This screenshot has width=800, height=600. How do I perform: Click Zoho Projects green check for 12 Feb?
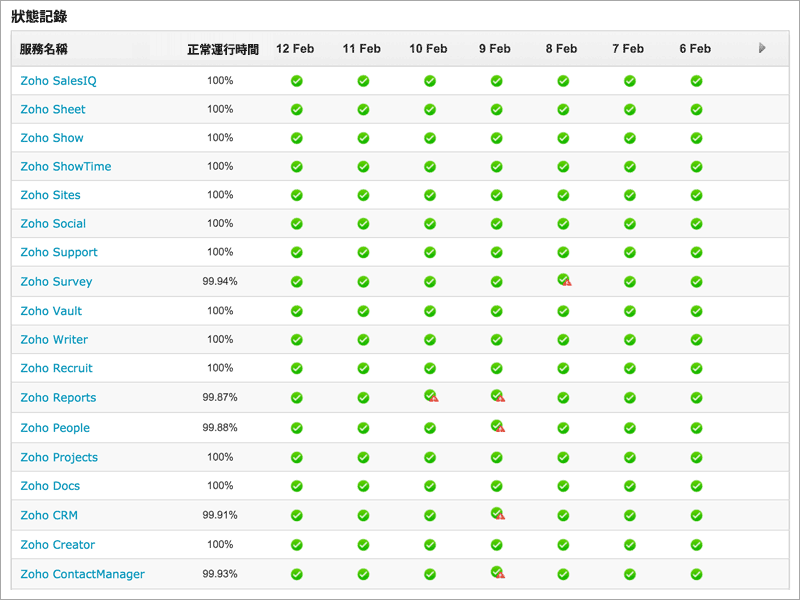[x=296, y=458]
